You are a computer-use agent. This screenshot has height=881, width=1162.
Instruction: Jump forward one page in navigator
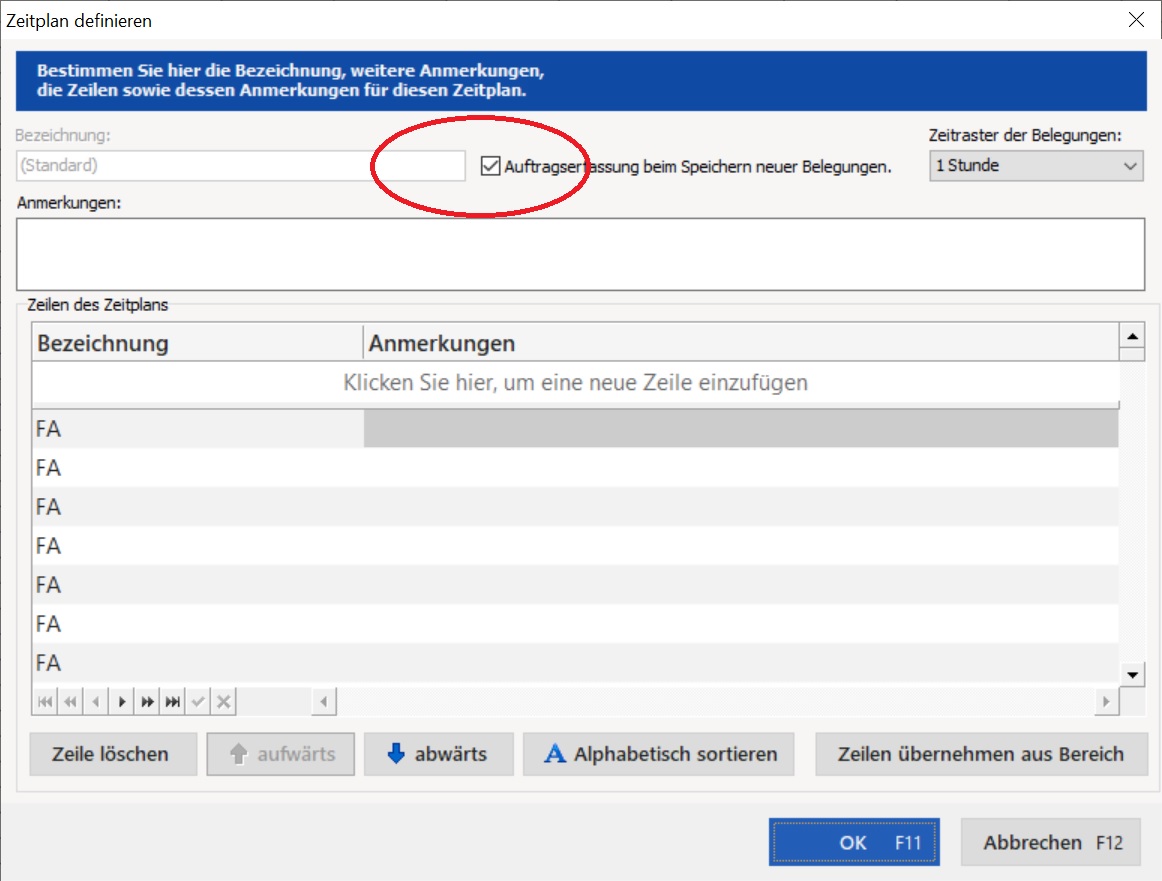147,702
